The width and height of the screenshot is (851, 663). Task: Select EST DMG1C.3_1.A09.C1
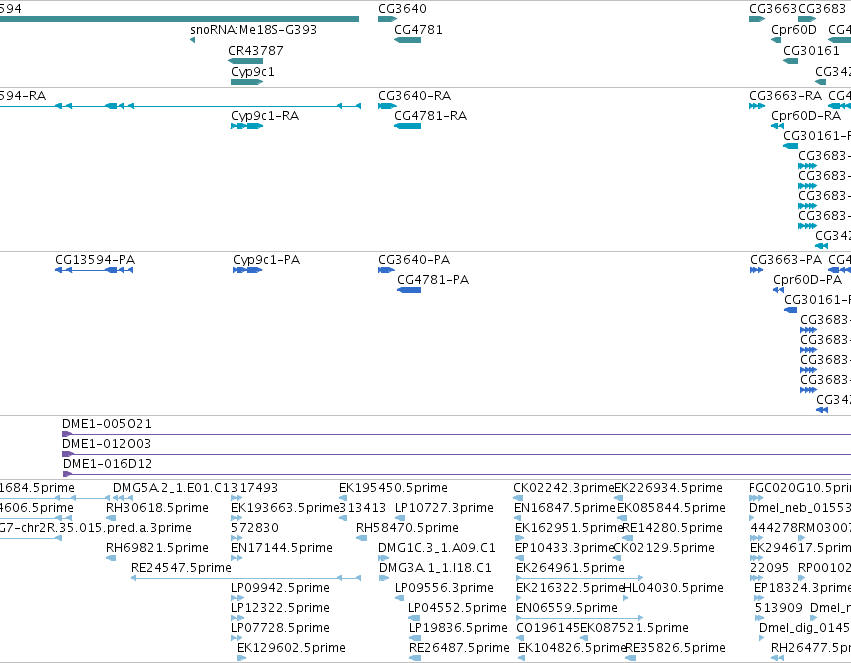[437, 548]
